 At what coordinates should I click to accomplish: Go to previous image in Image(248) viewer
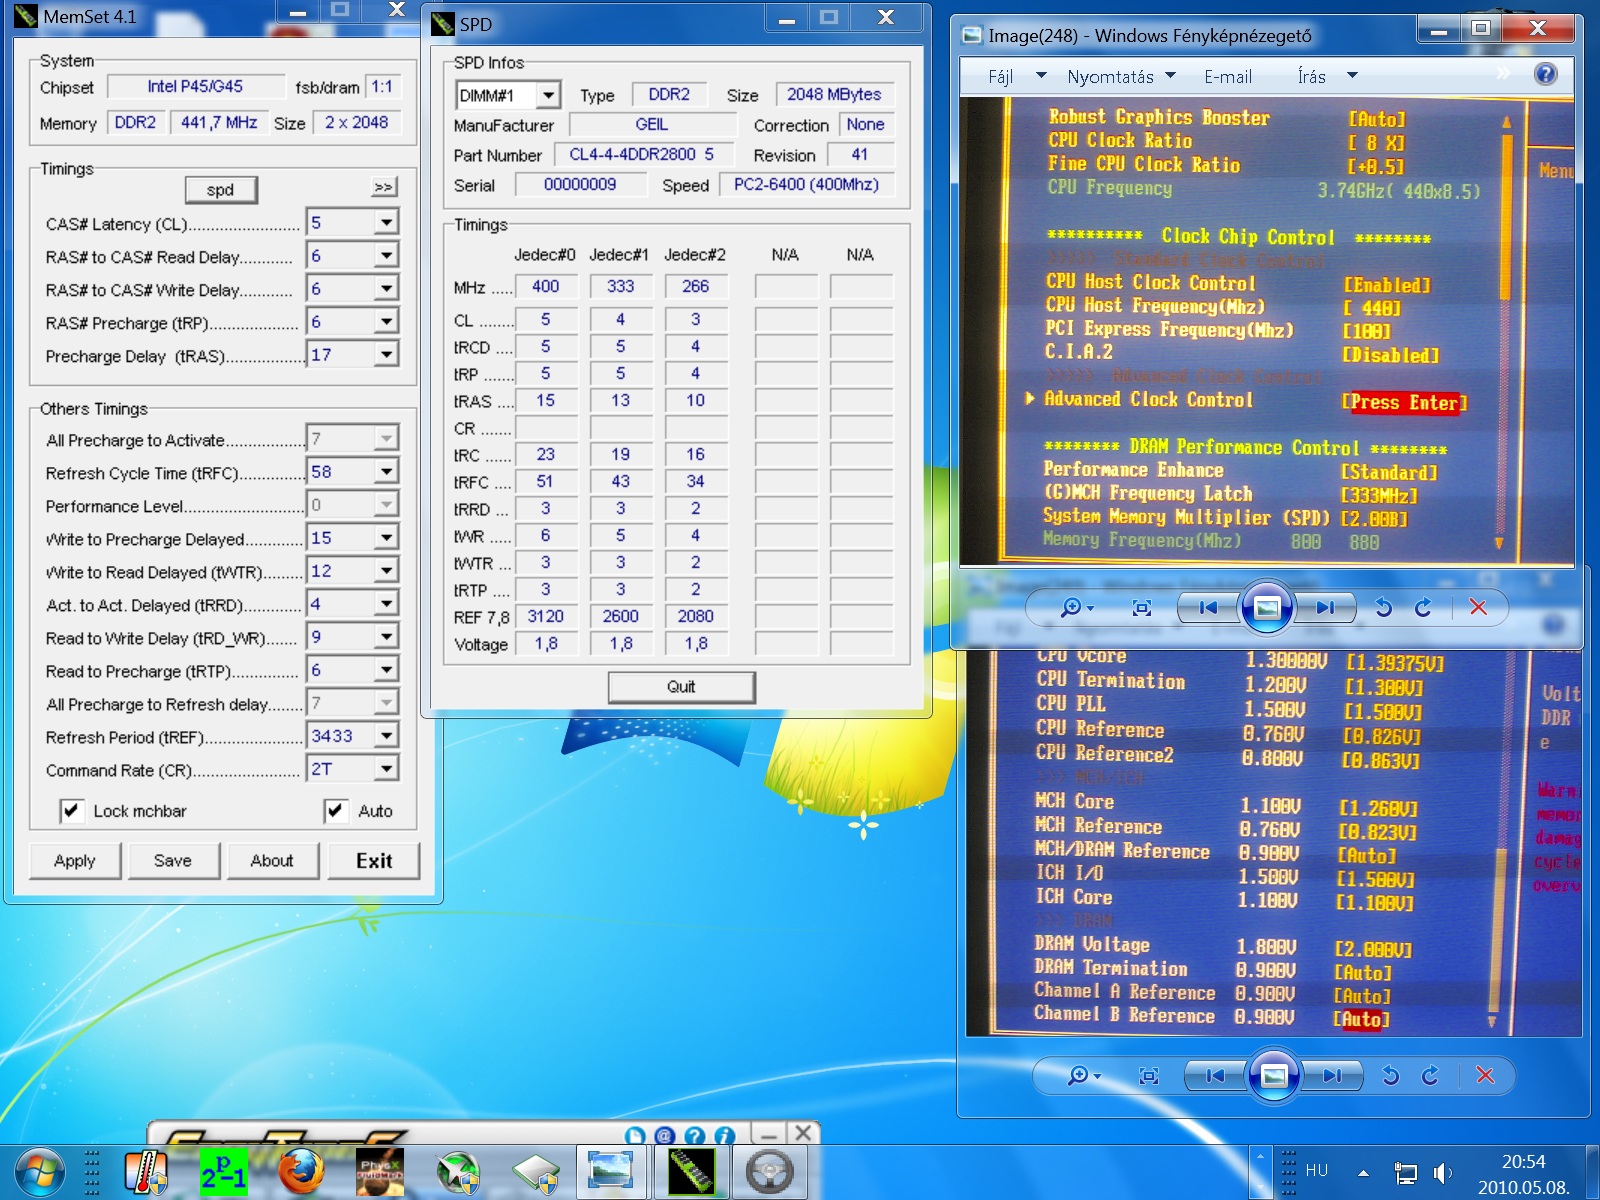[1208, 607]
